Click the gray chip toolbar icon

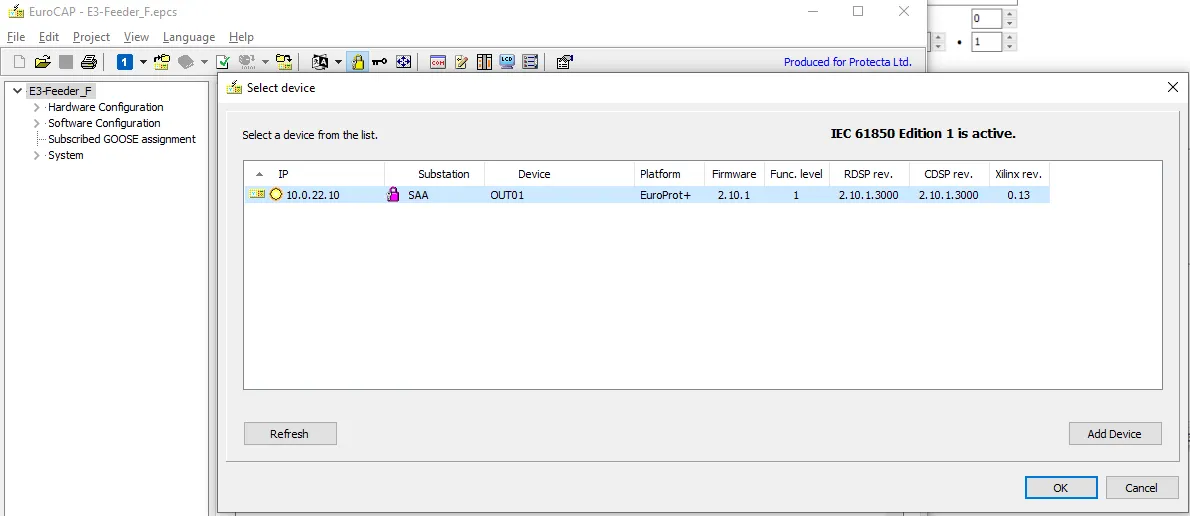coord(186,62)
